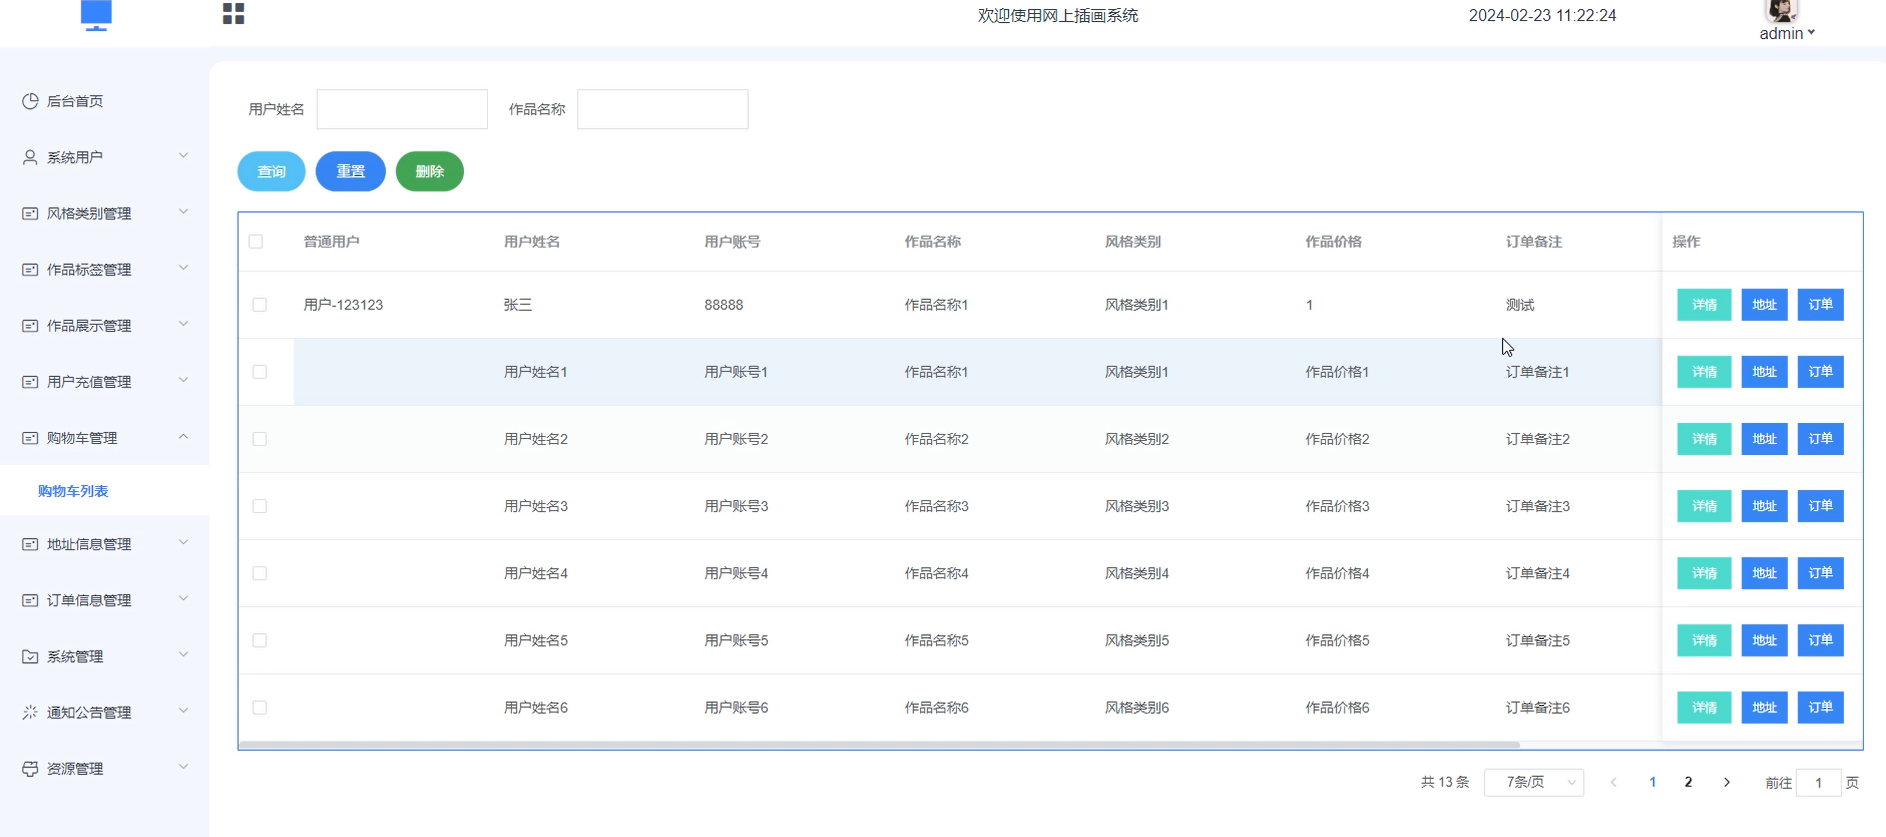Focus the 前往 page number input
This screenshot has height=837, width=1886.
[x=1818, y=783]
